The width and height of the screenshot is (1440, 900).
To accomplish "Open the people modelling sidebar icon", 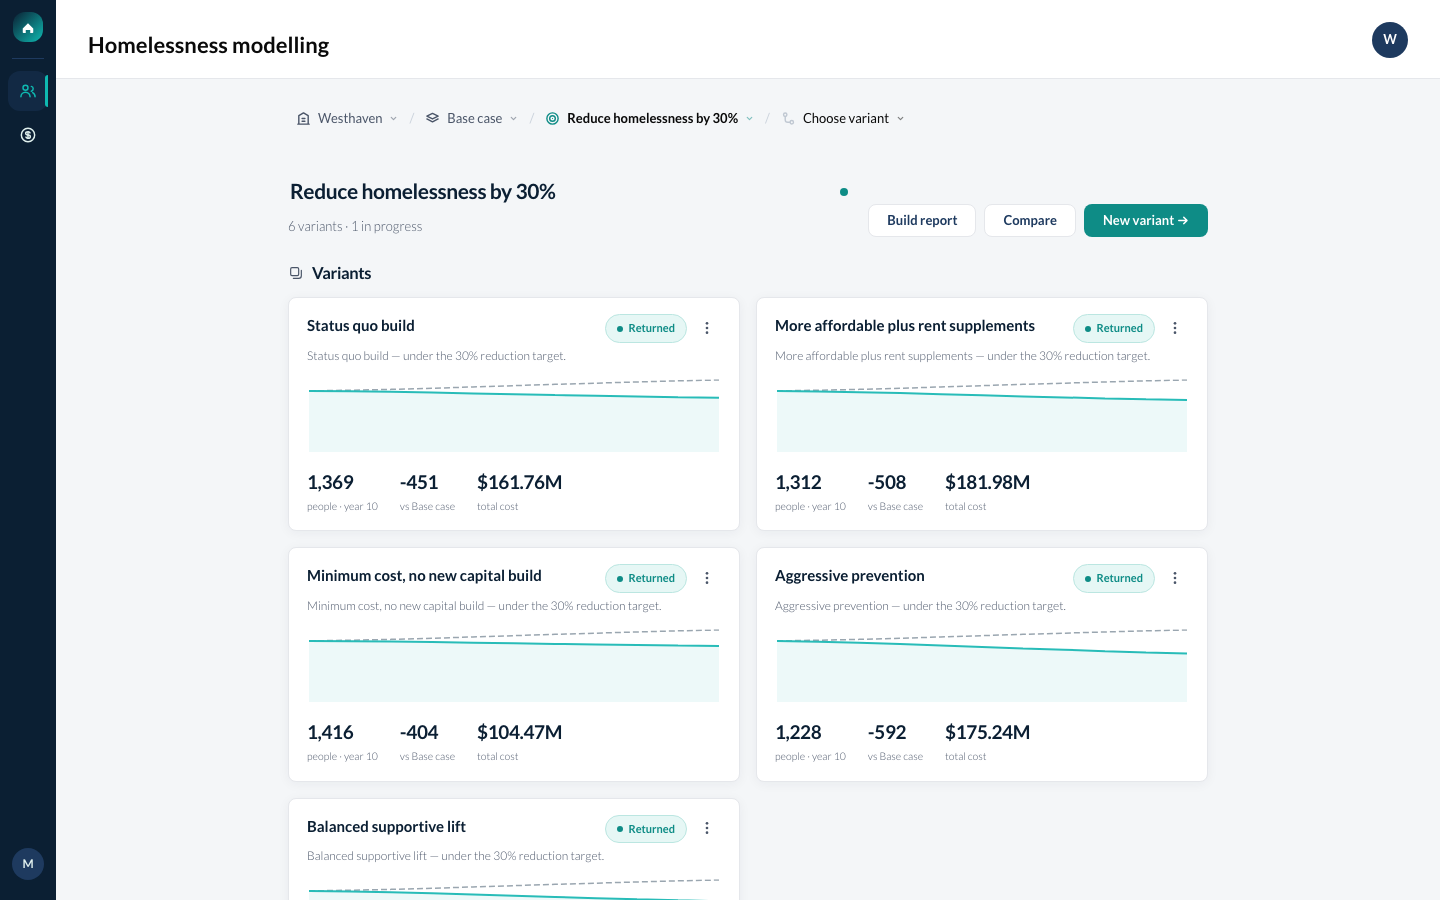I will point(28,91).
